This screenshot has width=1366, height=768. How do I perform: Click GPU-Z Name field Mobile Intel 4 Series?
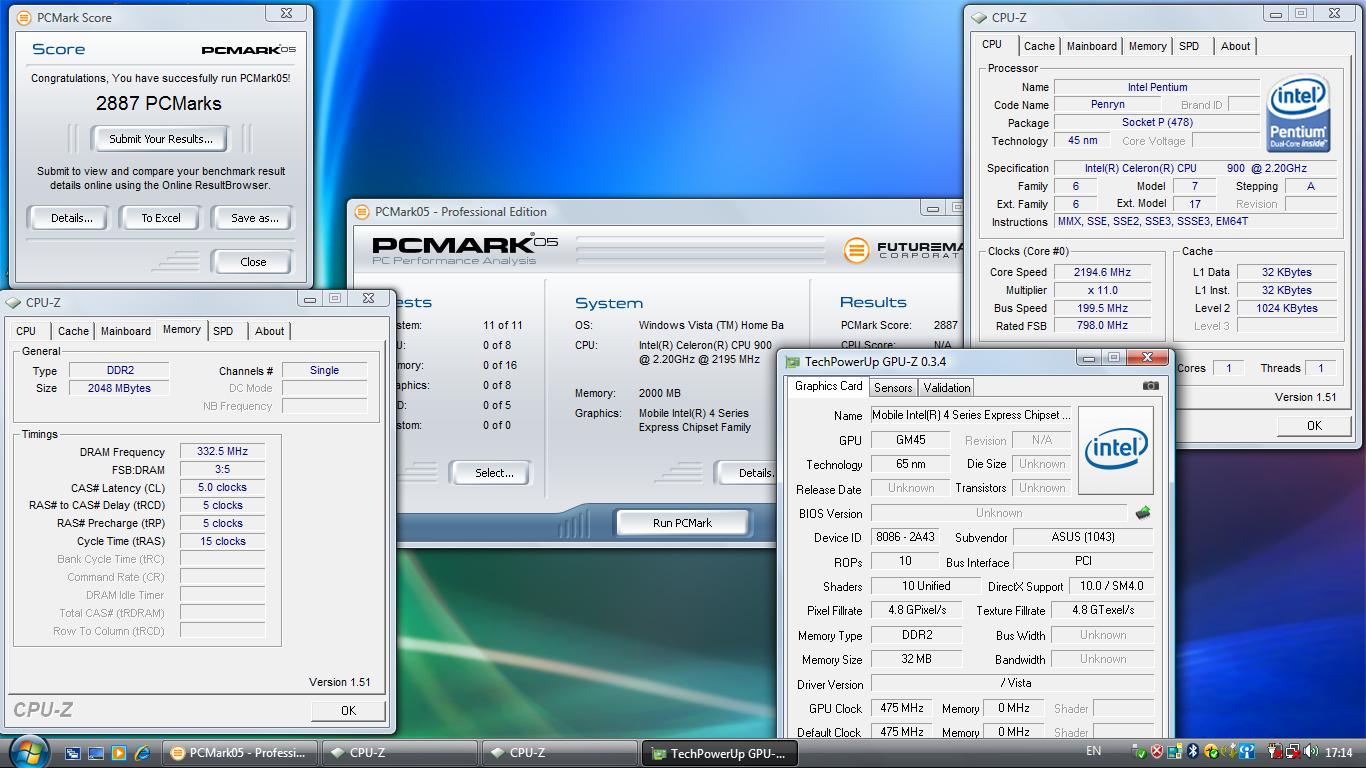[x=971, y=415]
